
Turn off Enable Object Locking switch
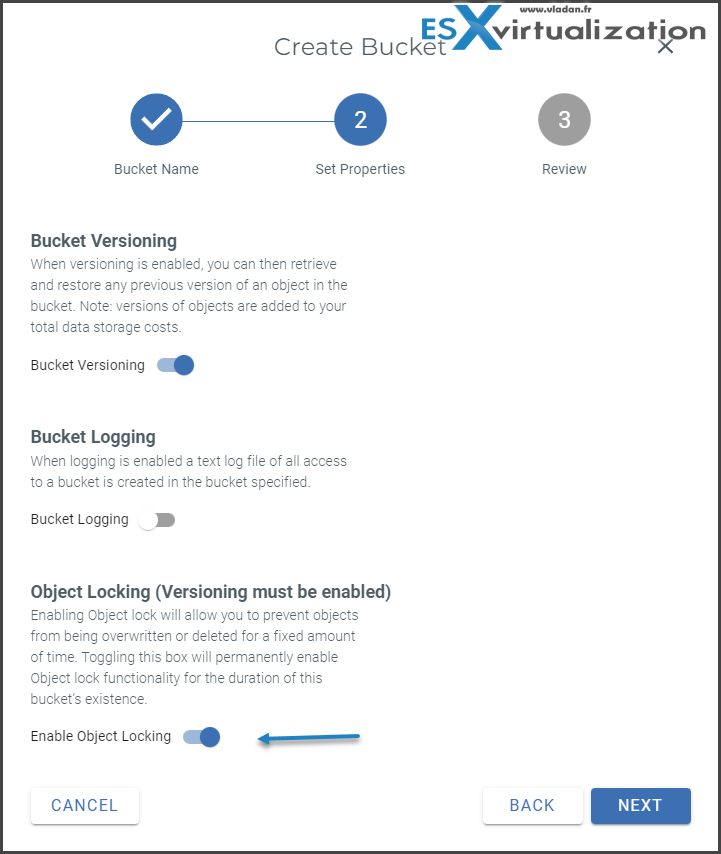pos(201,737)
